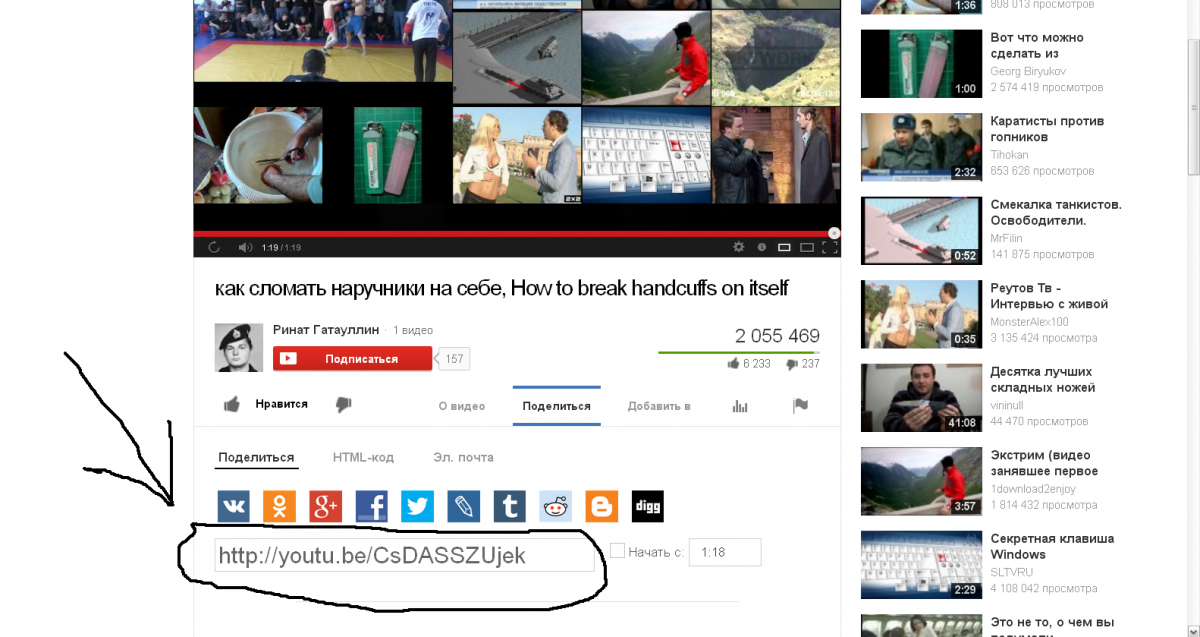Share video on Facebook

(x=371, y=506)
